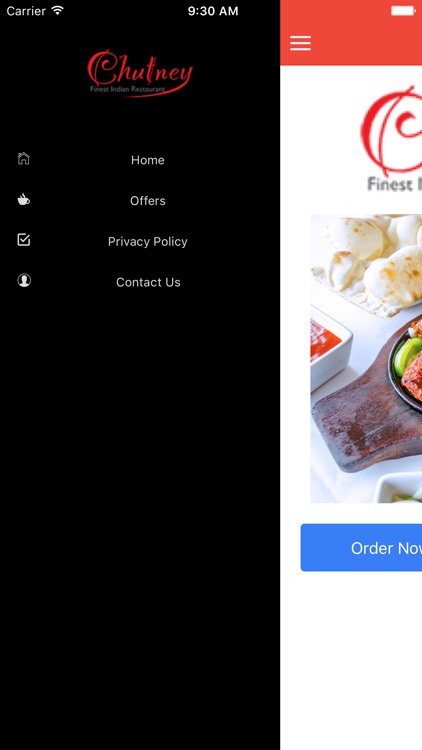Tap the battery icon in status bar

403,11
